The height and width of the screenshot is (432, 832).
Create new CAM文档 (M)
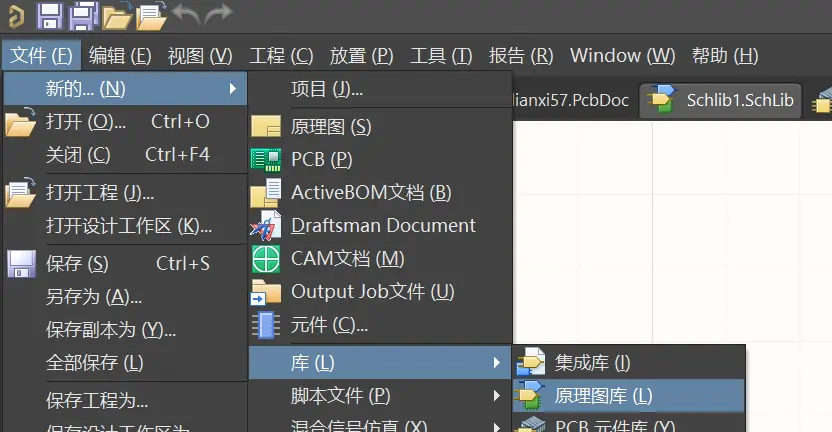coord(380,259)
